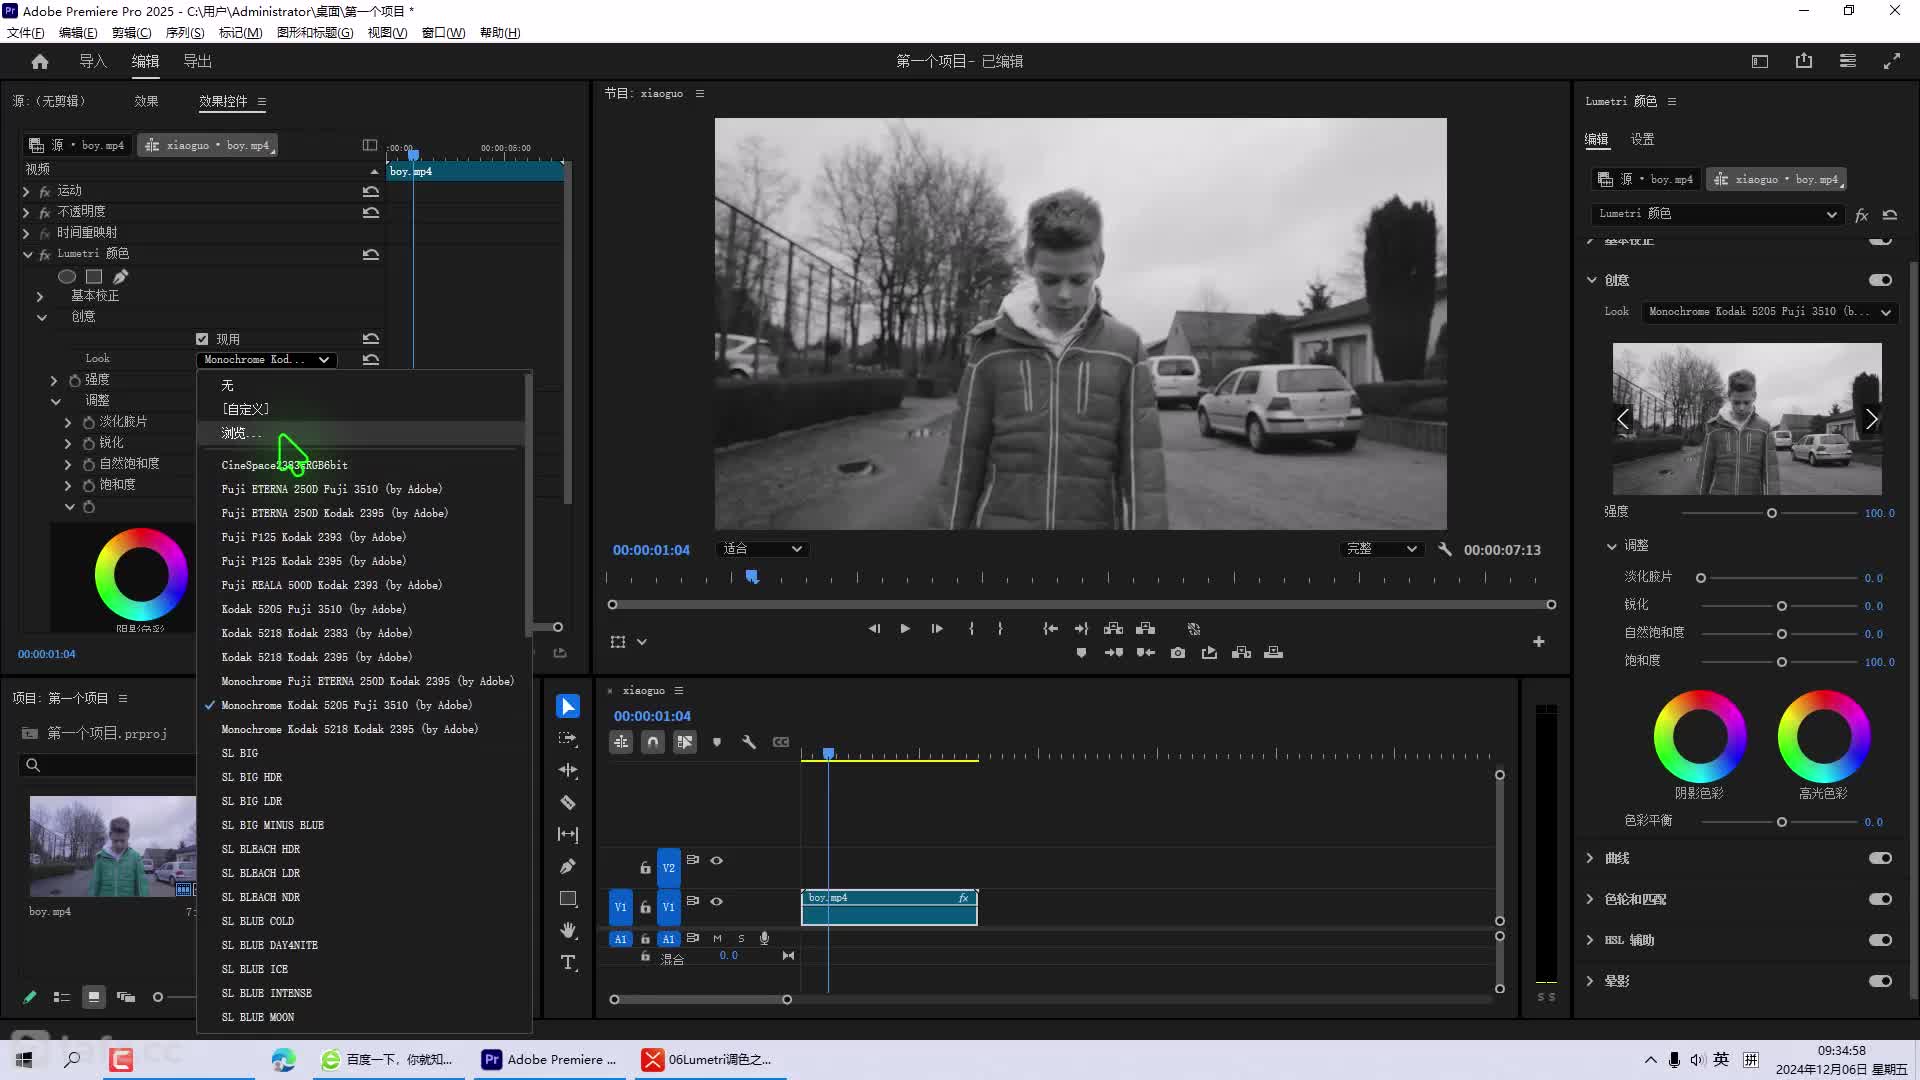1920x1080 pixels.
Task: Select the Razor tool
Action: coord(568,803)
